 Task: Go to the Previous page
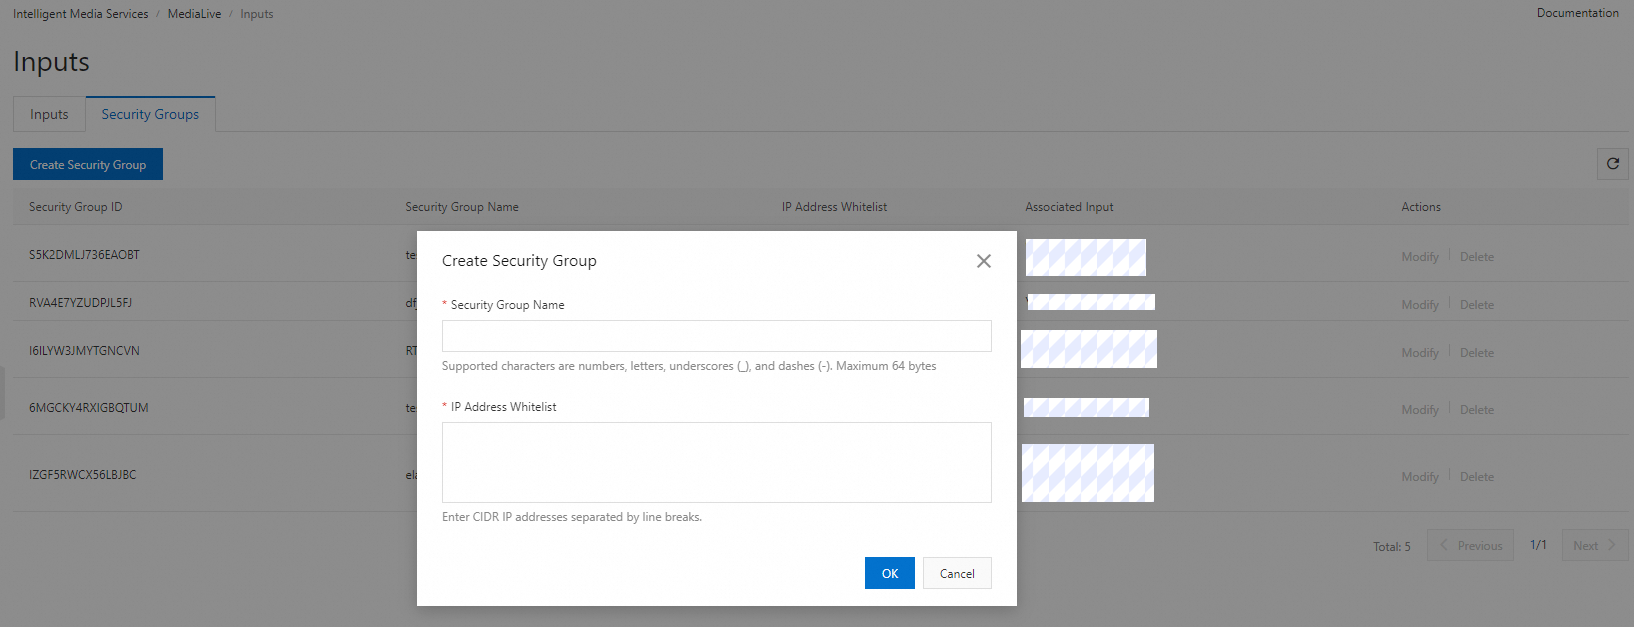[x=1470, y=546]
